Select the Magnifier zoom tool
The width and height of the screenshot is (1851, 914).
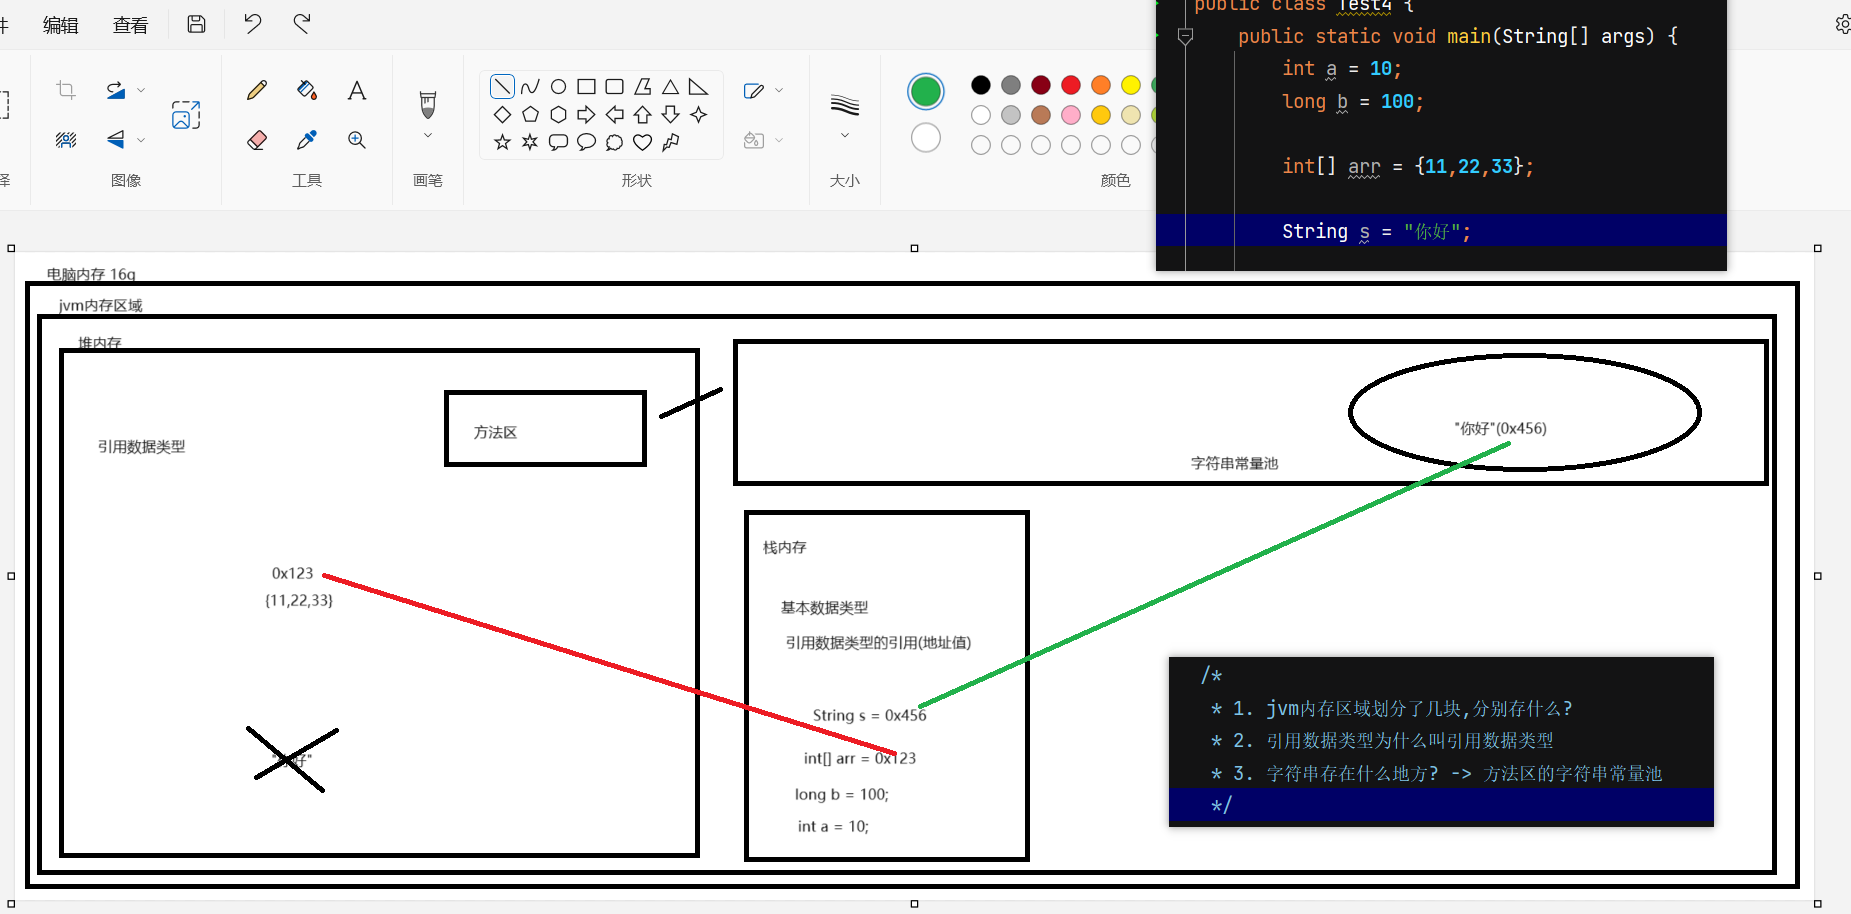pyautogui.click(x=357, y=140)
